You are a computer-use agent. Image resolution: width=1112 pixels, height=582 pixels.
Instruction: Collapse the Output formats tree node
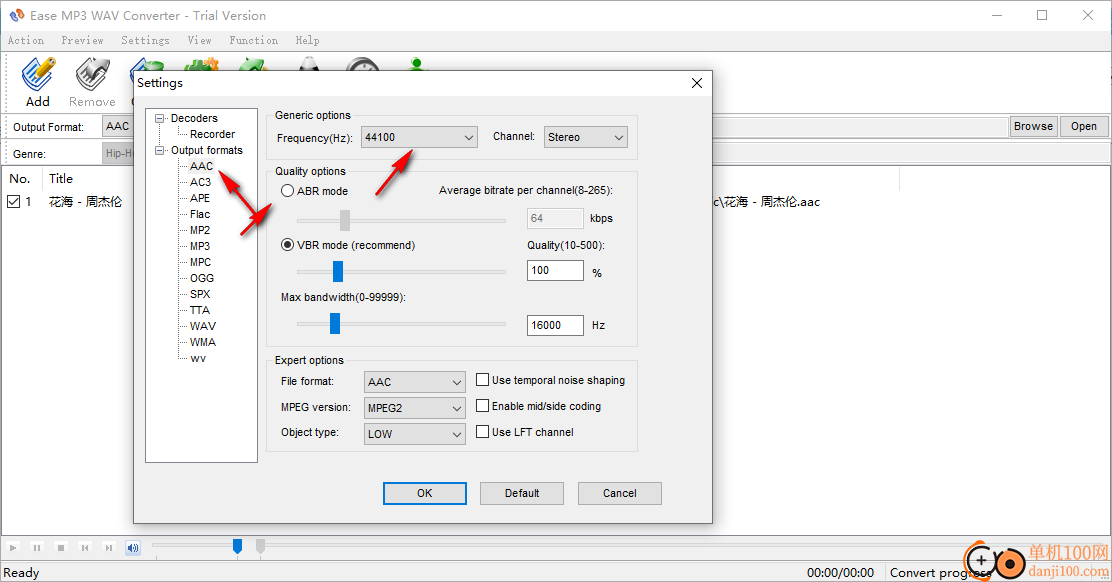pos(160,150)
